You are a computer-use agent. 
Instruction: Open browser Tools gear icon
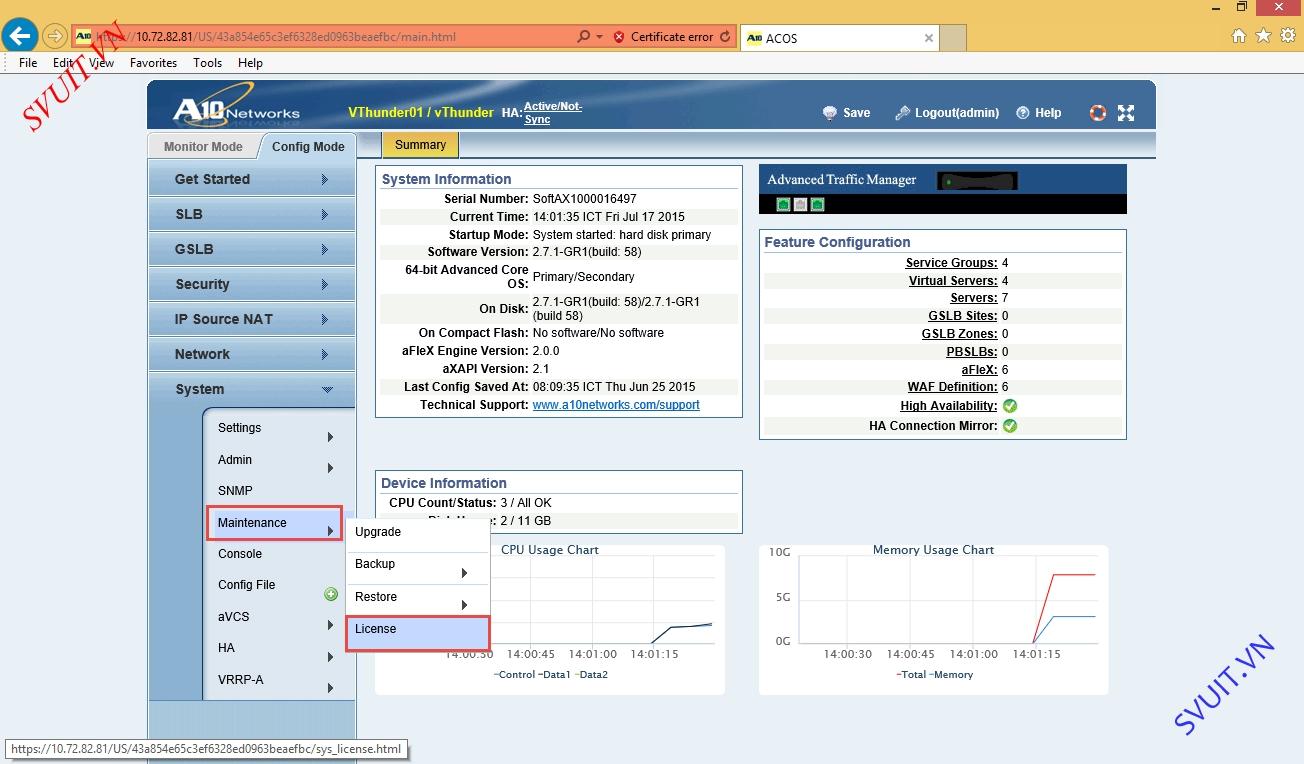[1287, 36]
